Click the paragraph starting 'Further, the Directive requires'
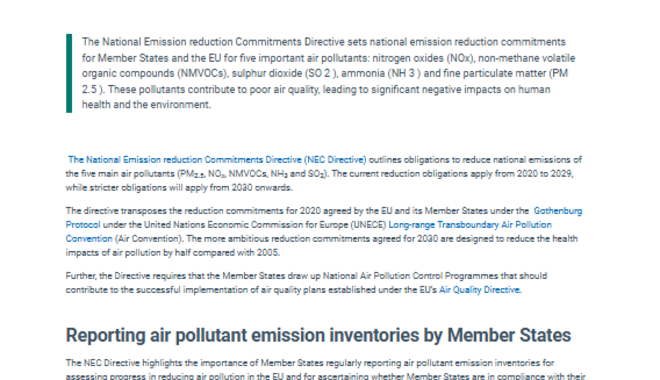Image resolution: width=660 pixels, height=380 pixels. click(306, 283)
